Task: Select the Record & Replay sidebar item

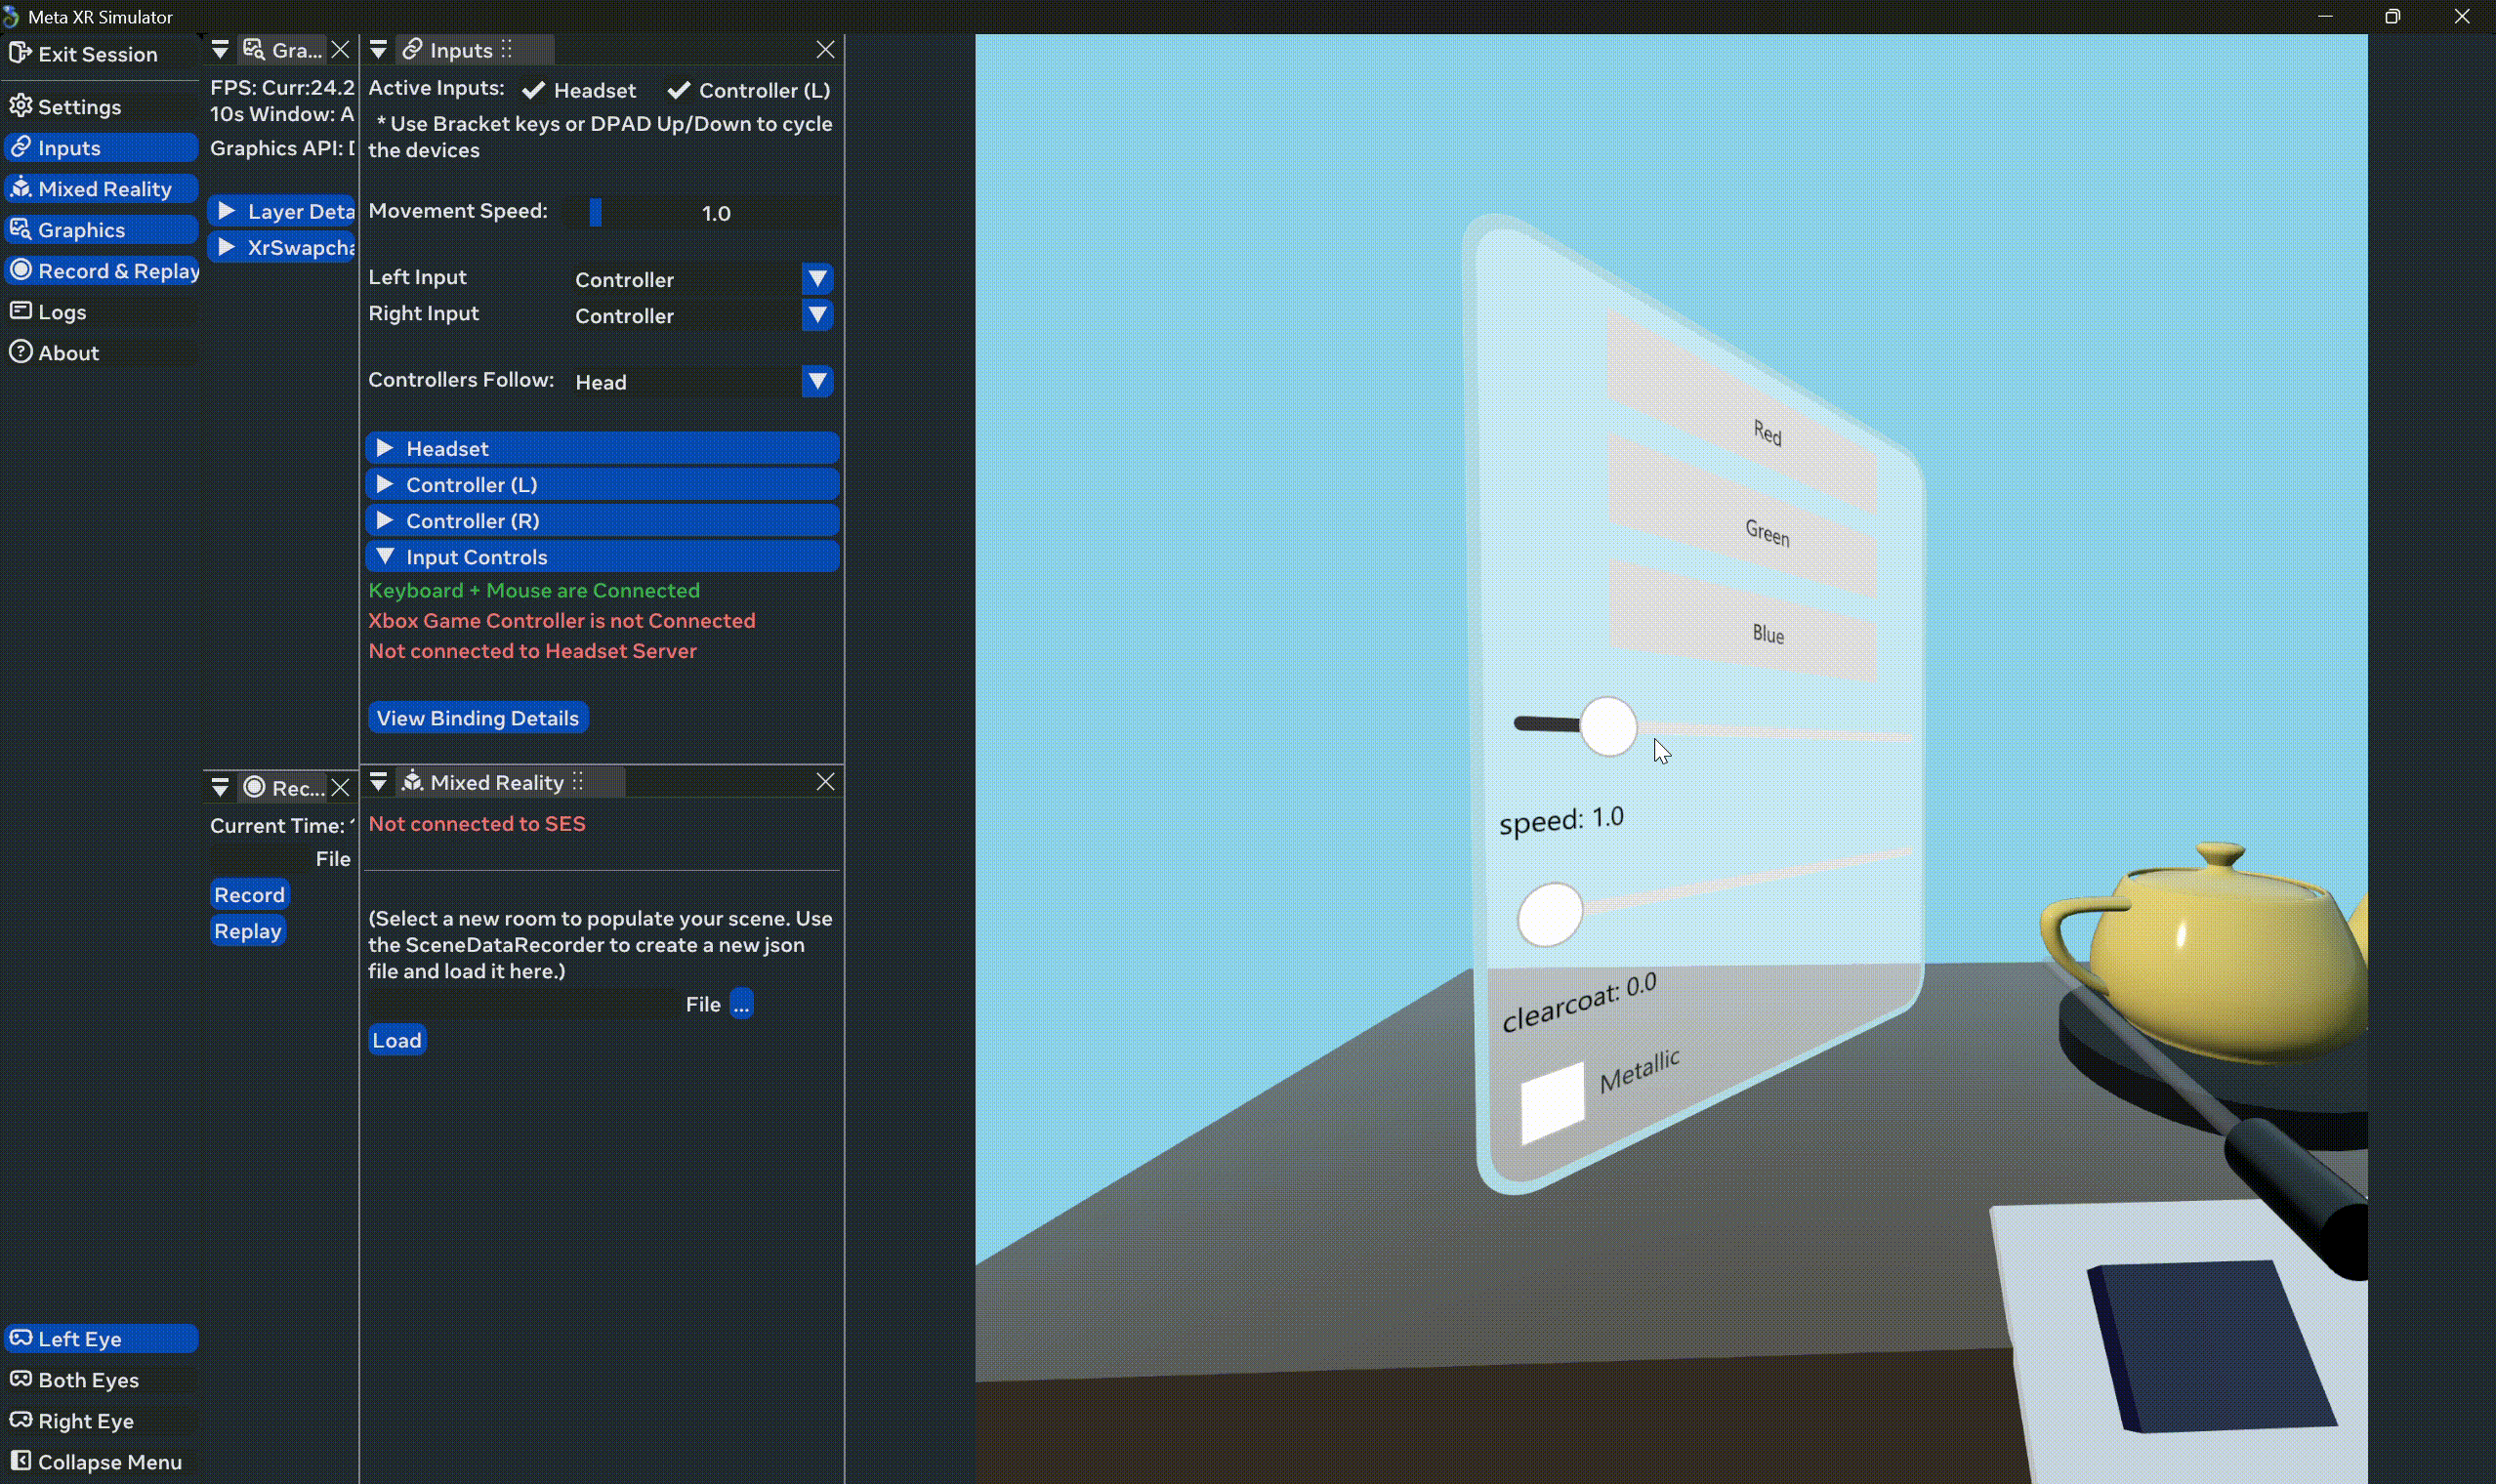Action: point(100,270)
